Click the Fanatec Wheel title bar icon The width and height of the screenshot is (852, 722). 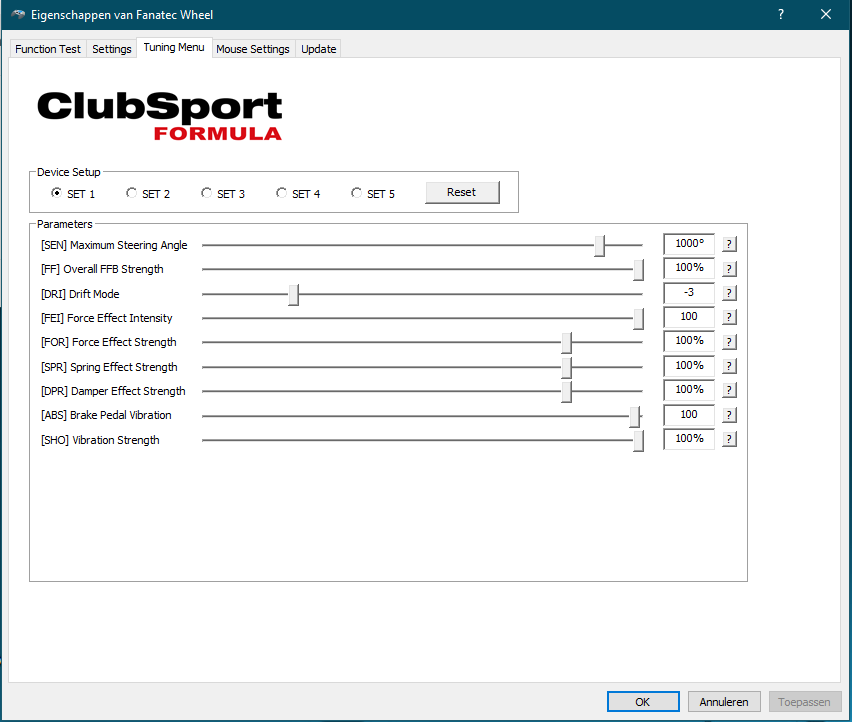point(18,15)
